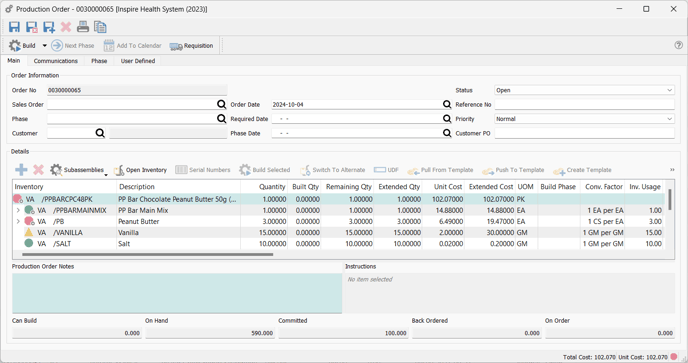
Task: Click the Copy order icon
Action: [100, 27]
